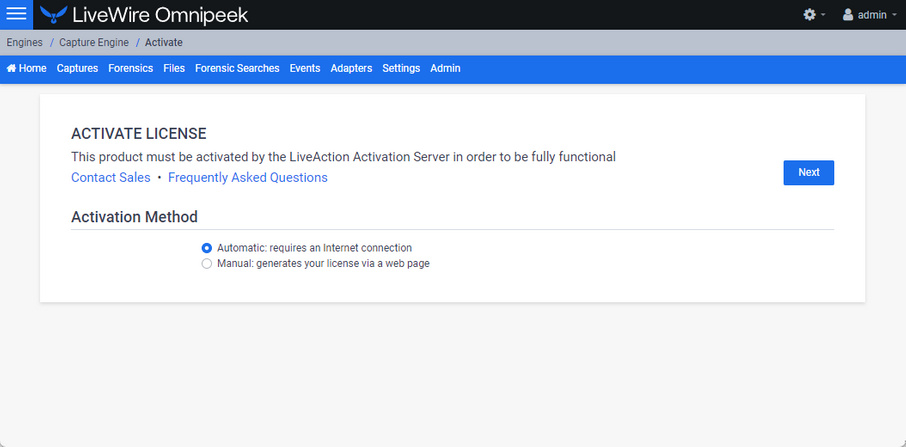Open the Settings menu item

pos(401,68)
